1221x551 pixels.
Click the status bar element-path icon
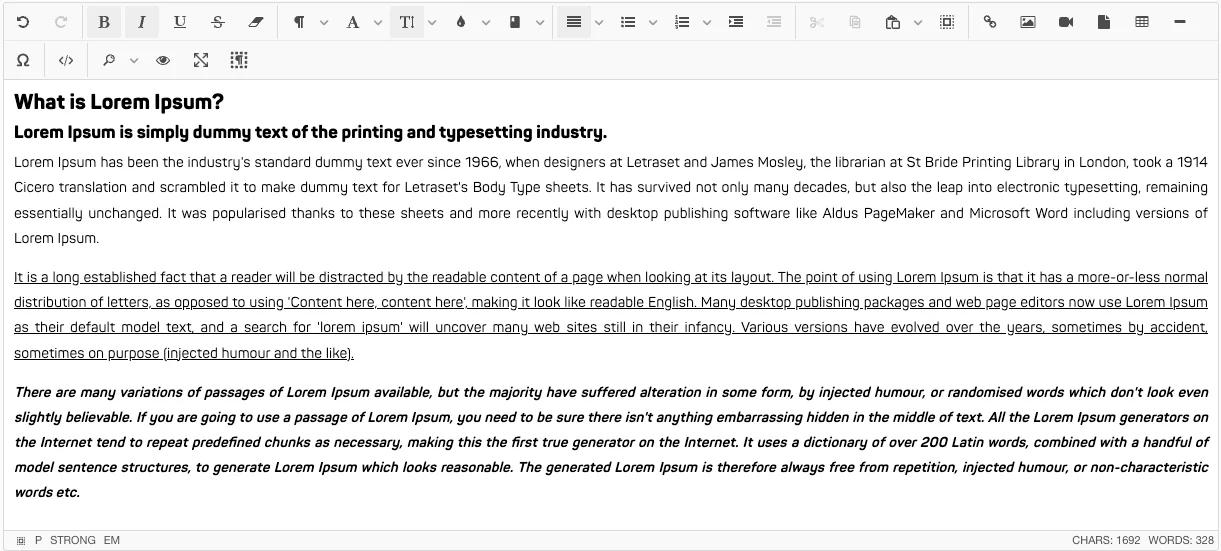21,541
